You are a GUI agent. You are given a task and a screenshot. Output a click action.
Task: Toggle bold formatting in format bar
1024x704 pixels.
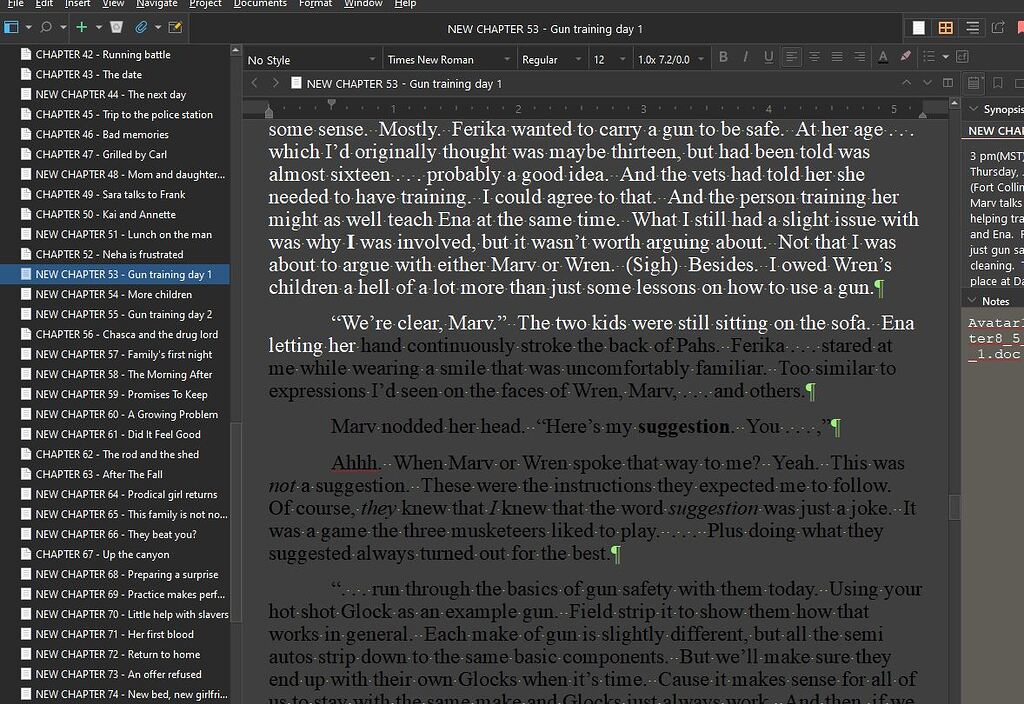coord(723,58)
